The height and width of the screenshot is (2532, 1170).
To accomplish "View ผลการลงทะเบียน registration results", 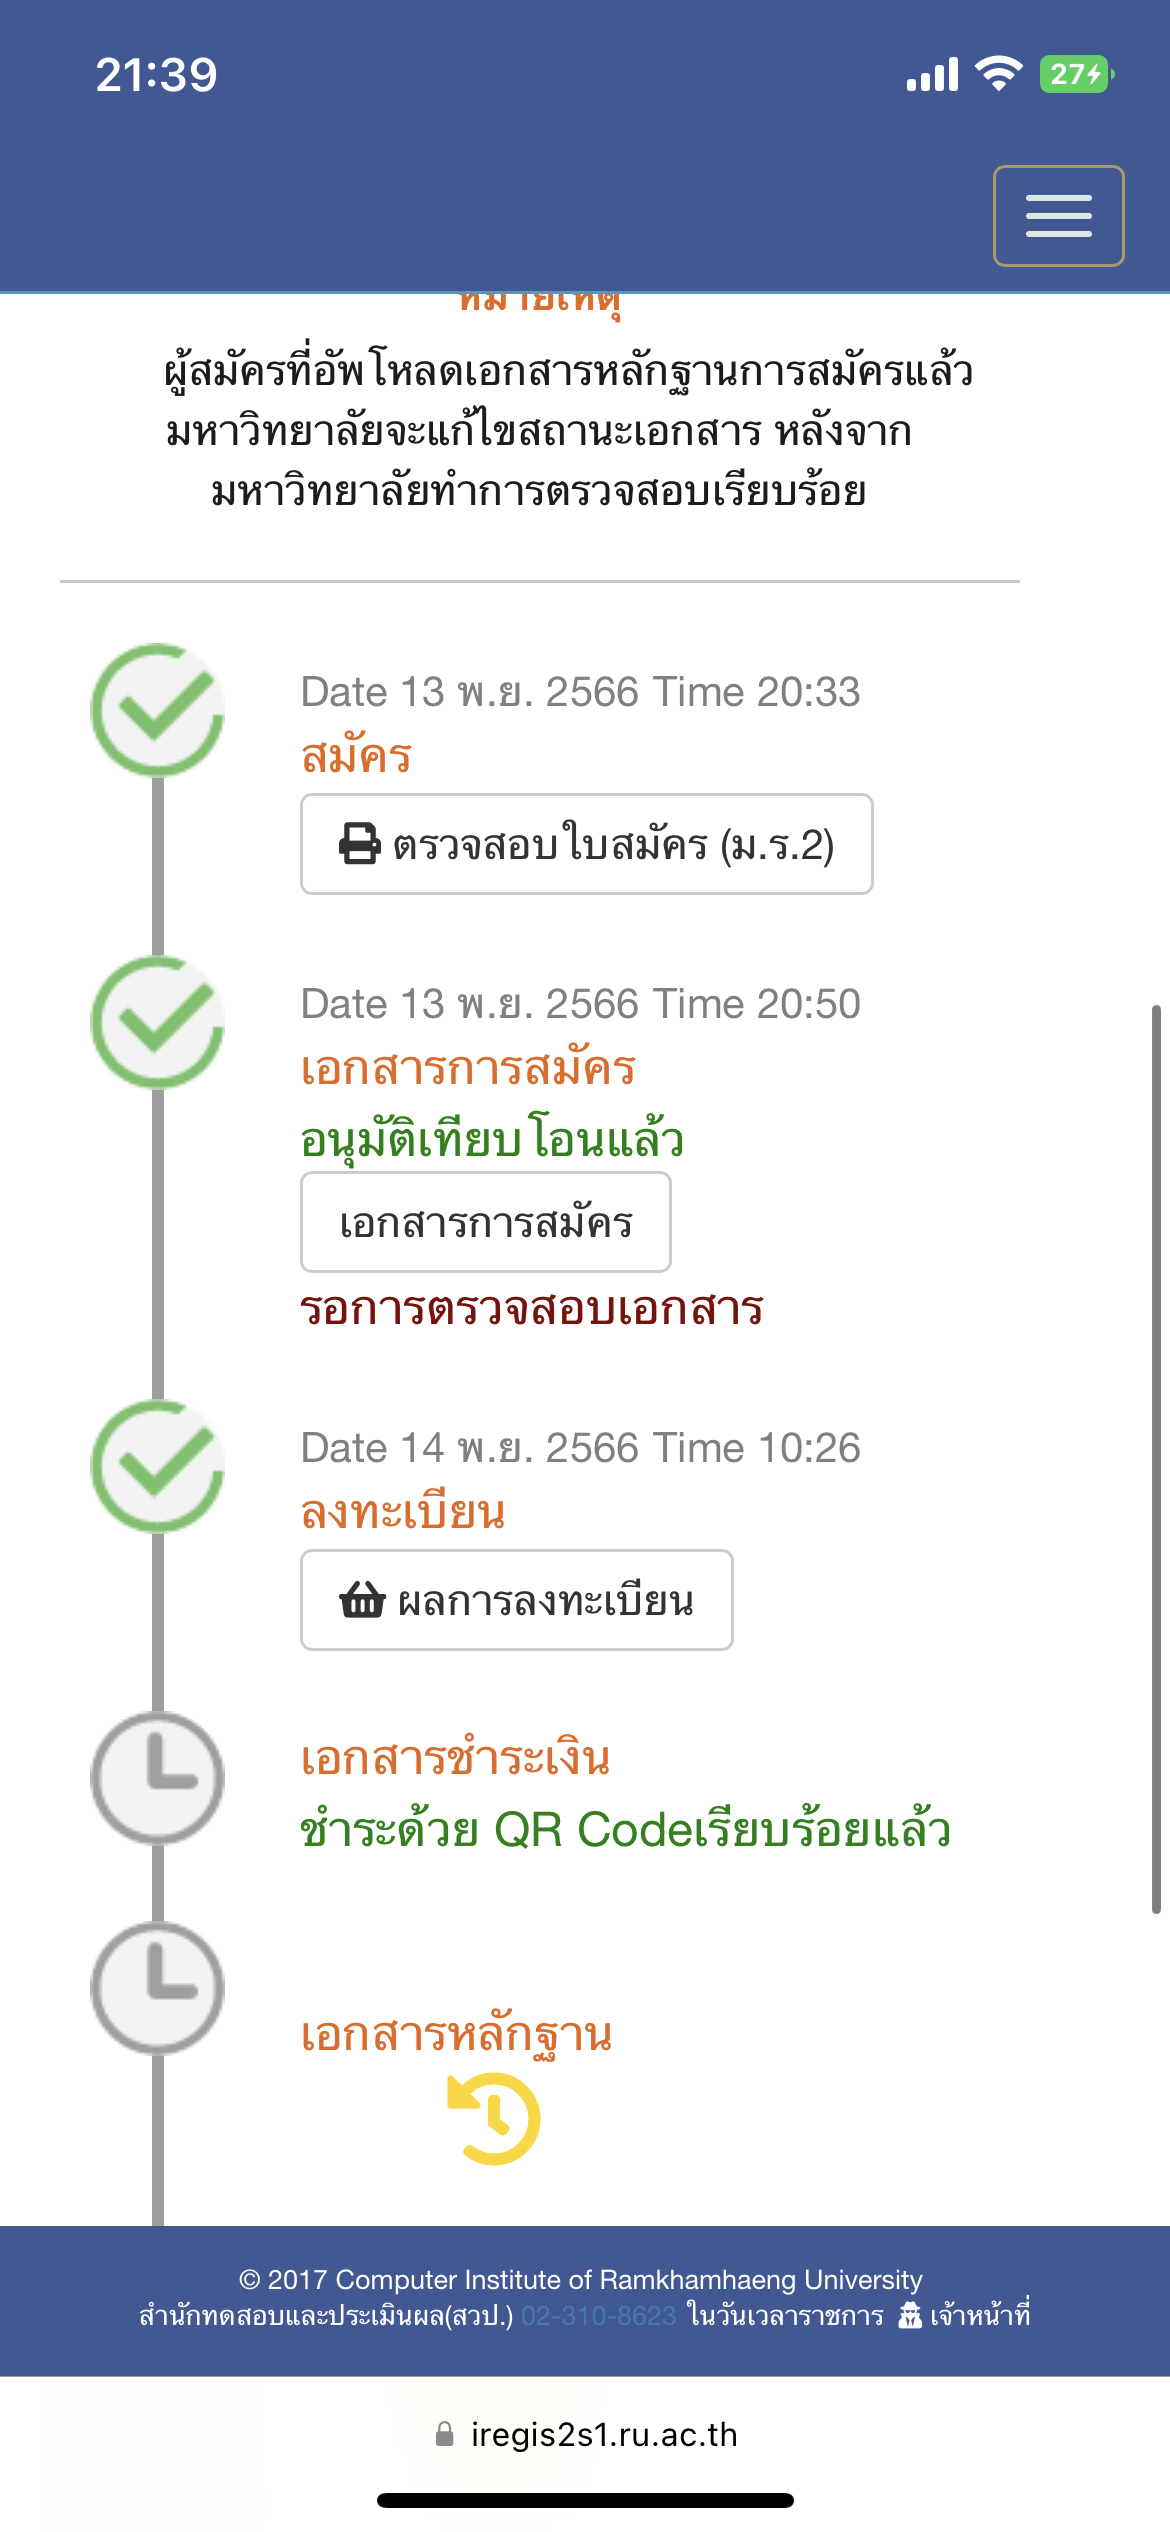I will pyautogui.click(x=517, y=1600).
